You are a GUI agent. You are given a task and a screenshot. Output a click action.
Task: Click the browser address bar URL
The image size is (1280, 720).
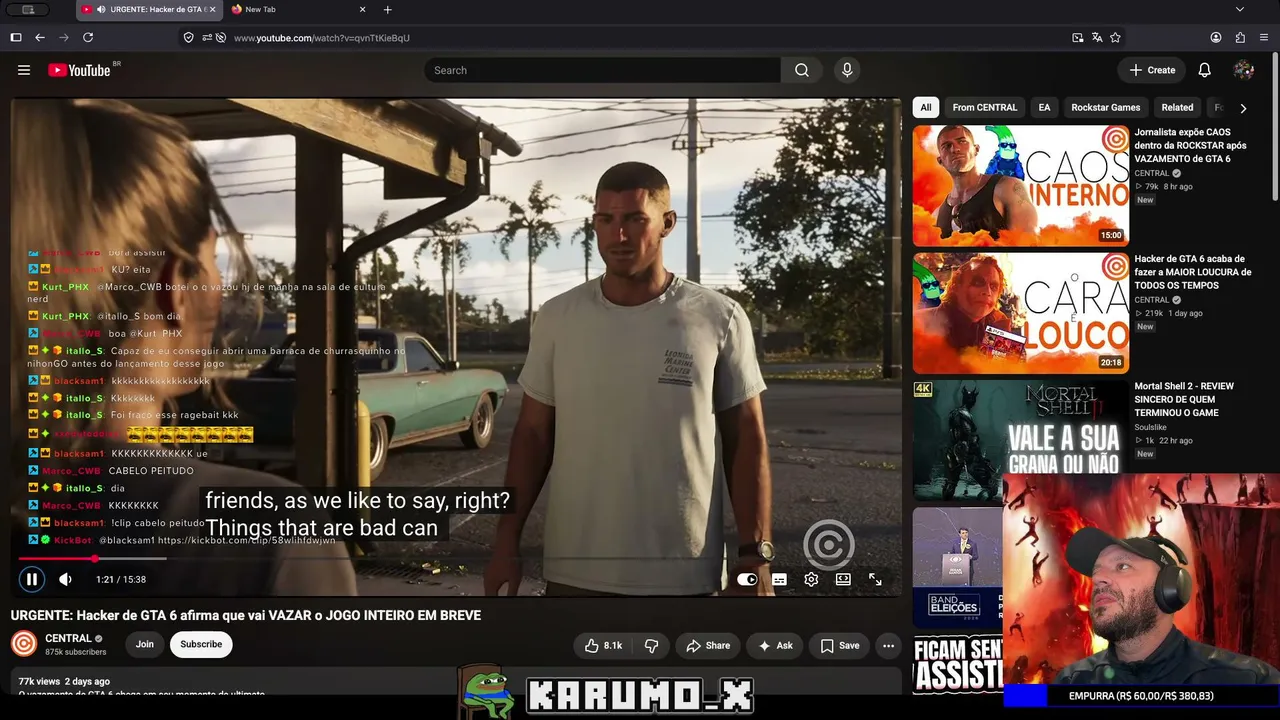pos(322,38)
